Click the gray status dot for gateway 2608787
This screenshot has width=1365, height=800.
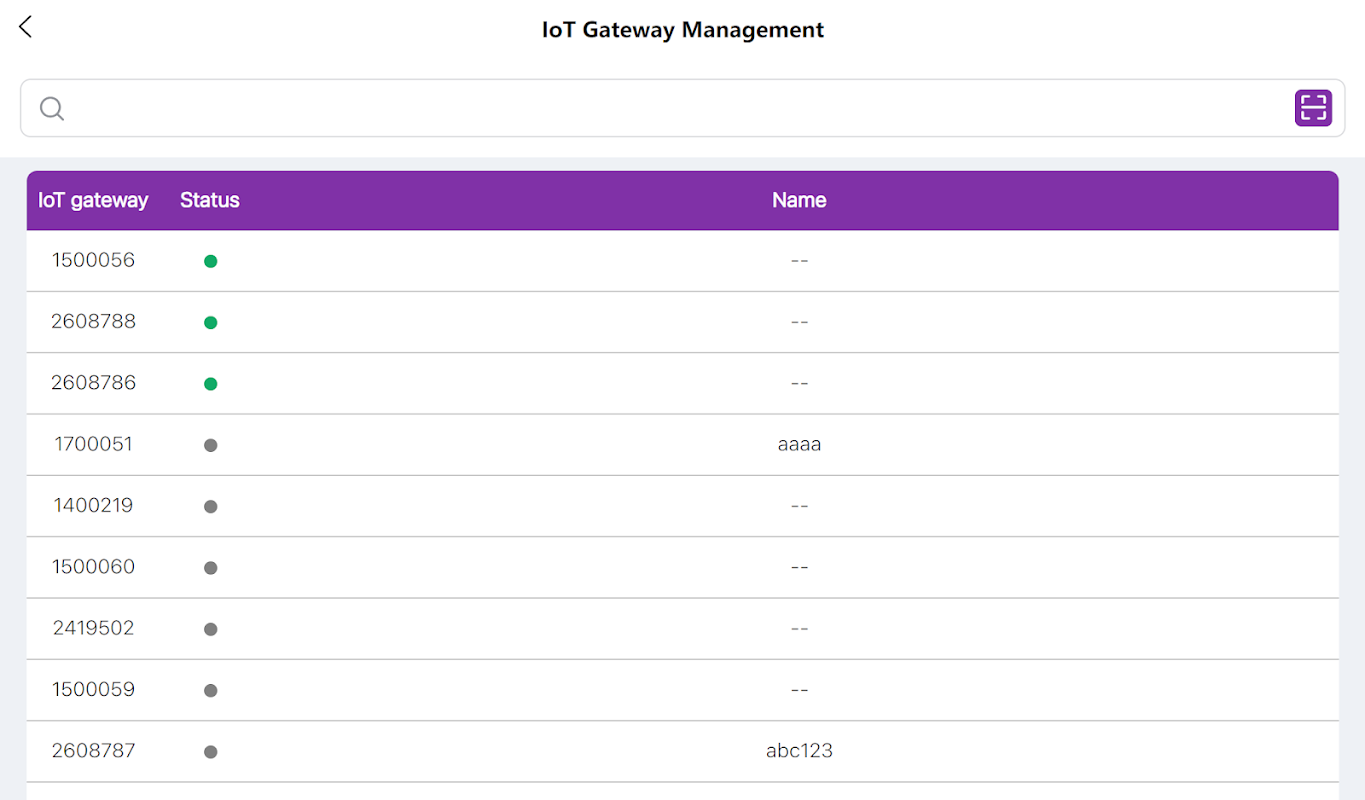210,752
